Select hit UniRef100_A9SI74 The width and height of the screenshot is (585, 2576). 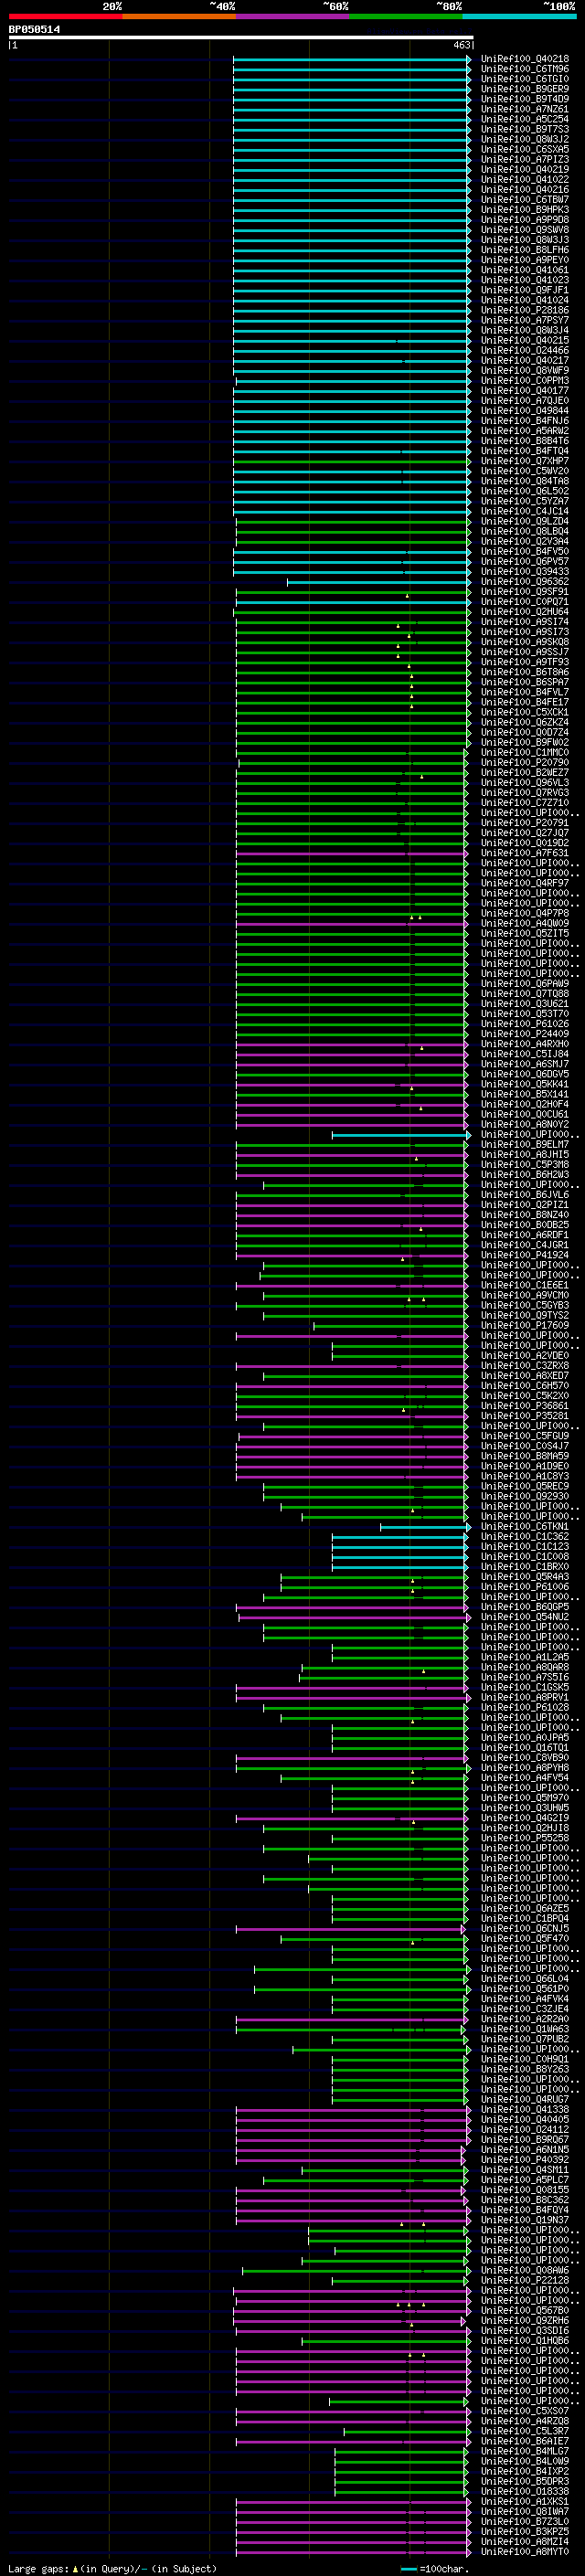(x=525, y=621)
